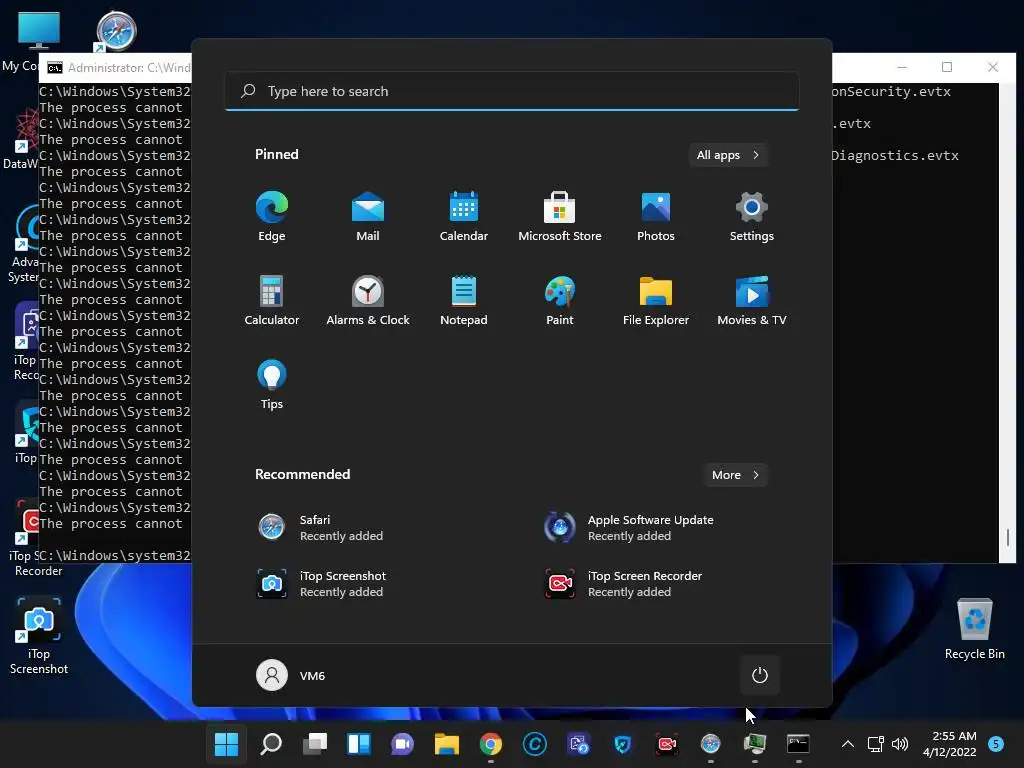Viewport: 1024px width, 768px height.
Task: Open the taskbar monitor app before Command Prompt
Action: coord(754,744)
